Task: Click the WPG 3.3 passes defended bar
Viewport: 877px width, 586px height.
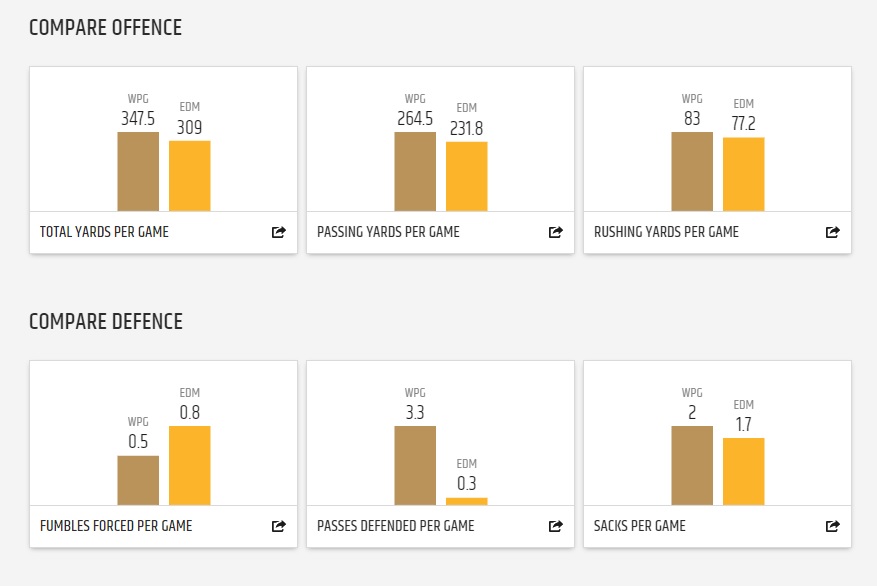Action: click(x=415, y=465)
